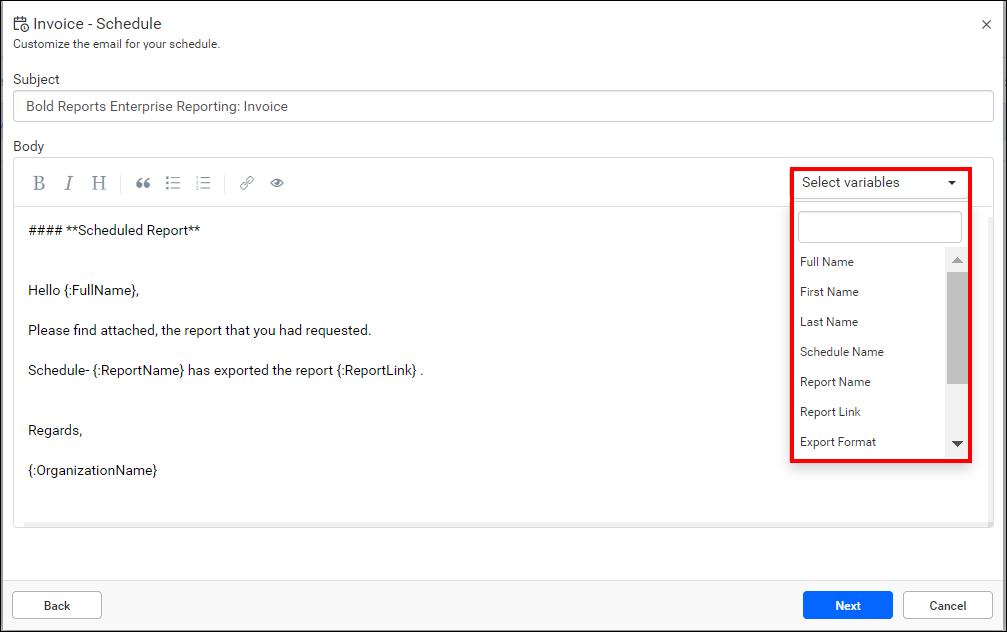Click the 'Hello {:FullName},' line in body
The width and height of the screenshot is (1007, 632).
point(83,290)
